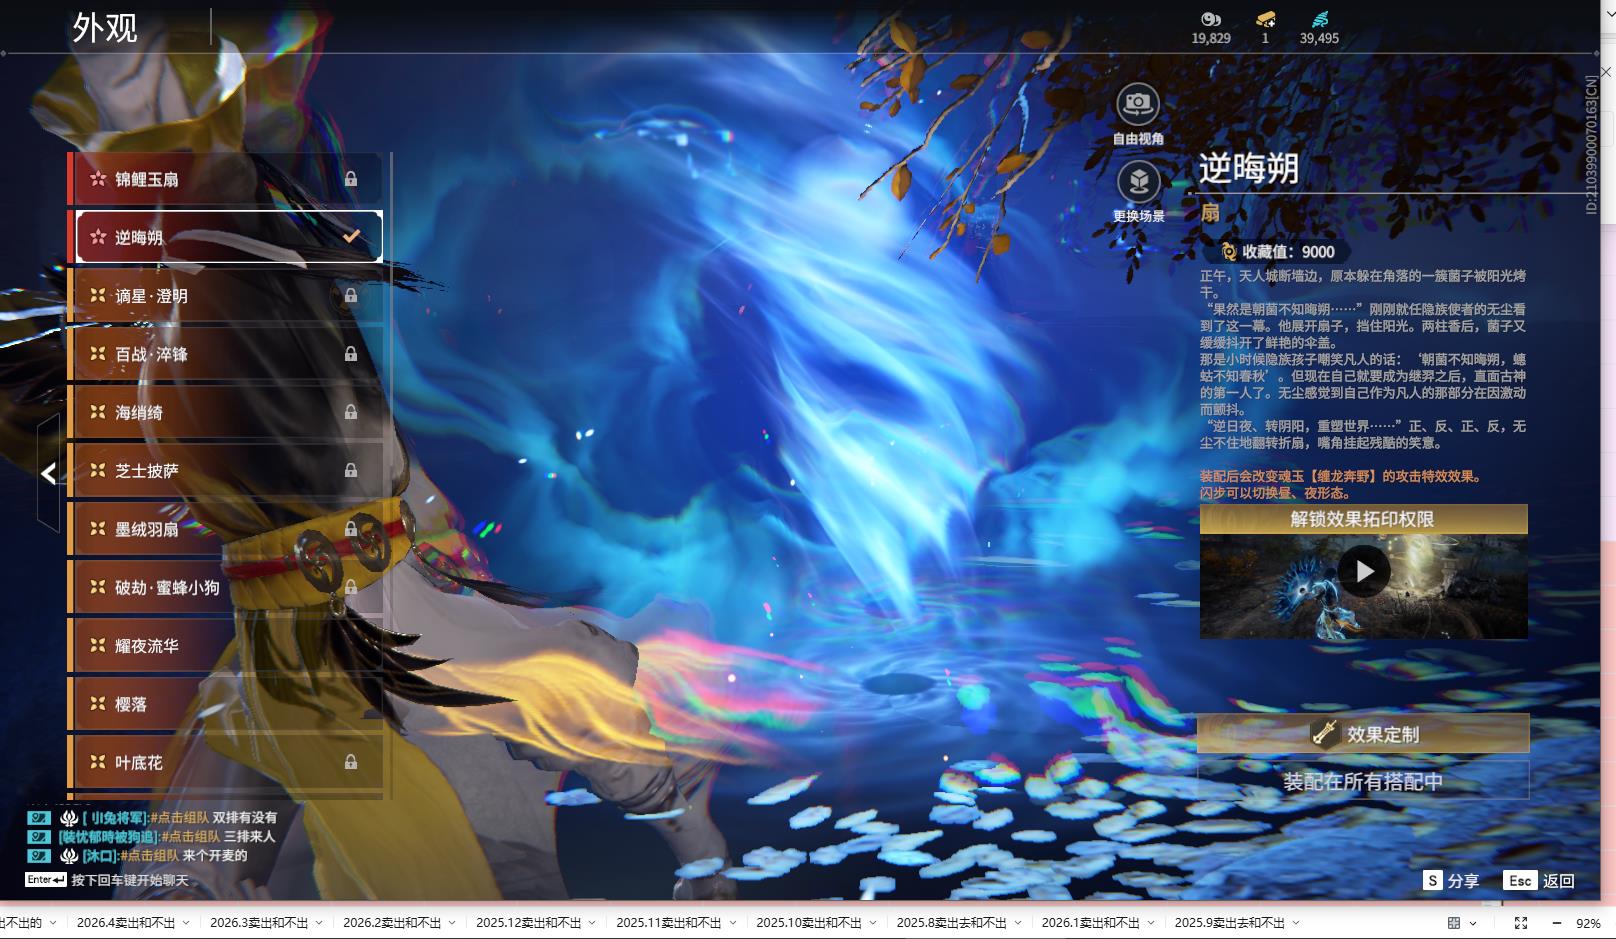Screen dimensions: 1616x939
Task: Open dropdown arrow on 2026.4卖出和不出 tab
Action: [186, 923]
